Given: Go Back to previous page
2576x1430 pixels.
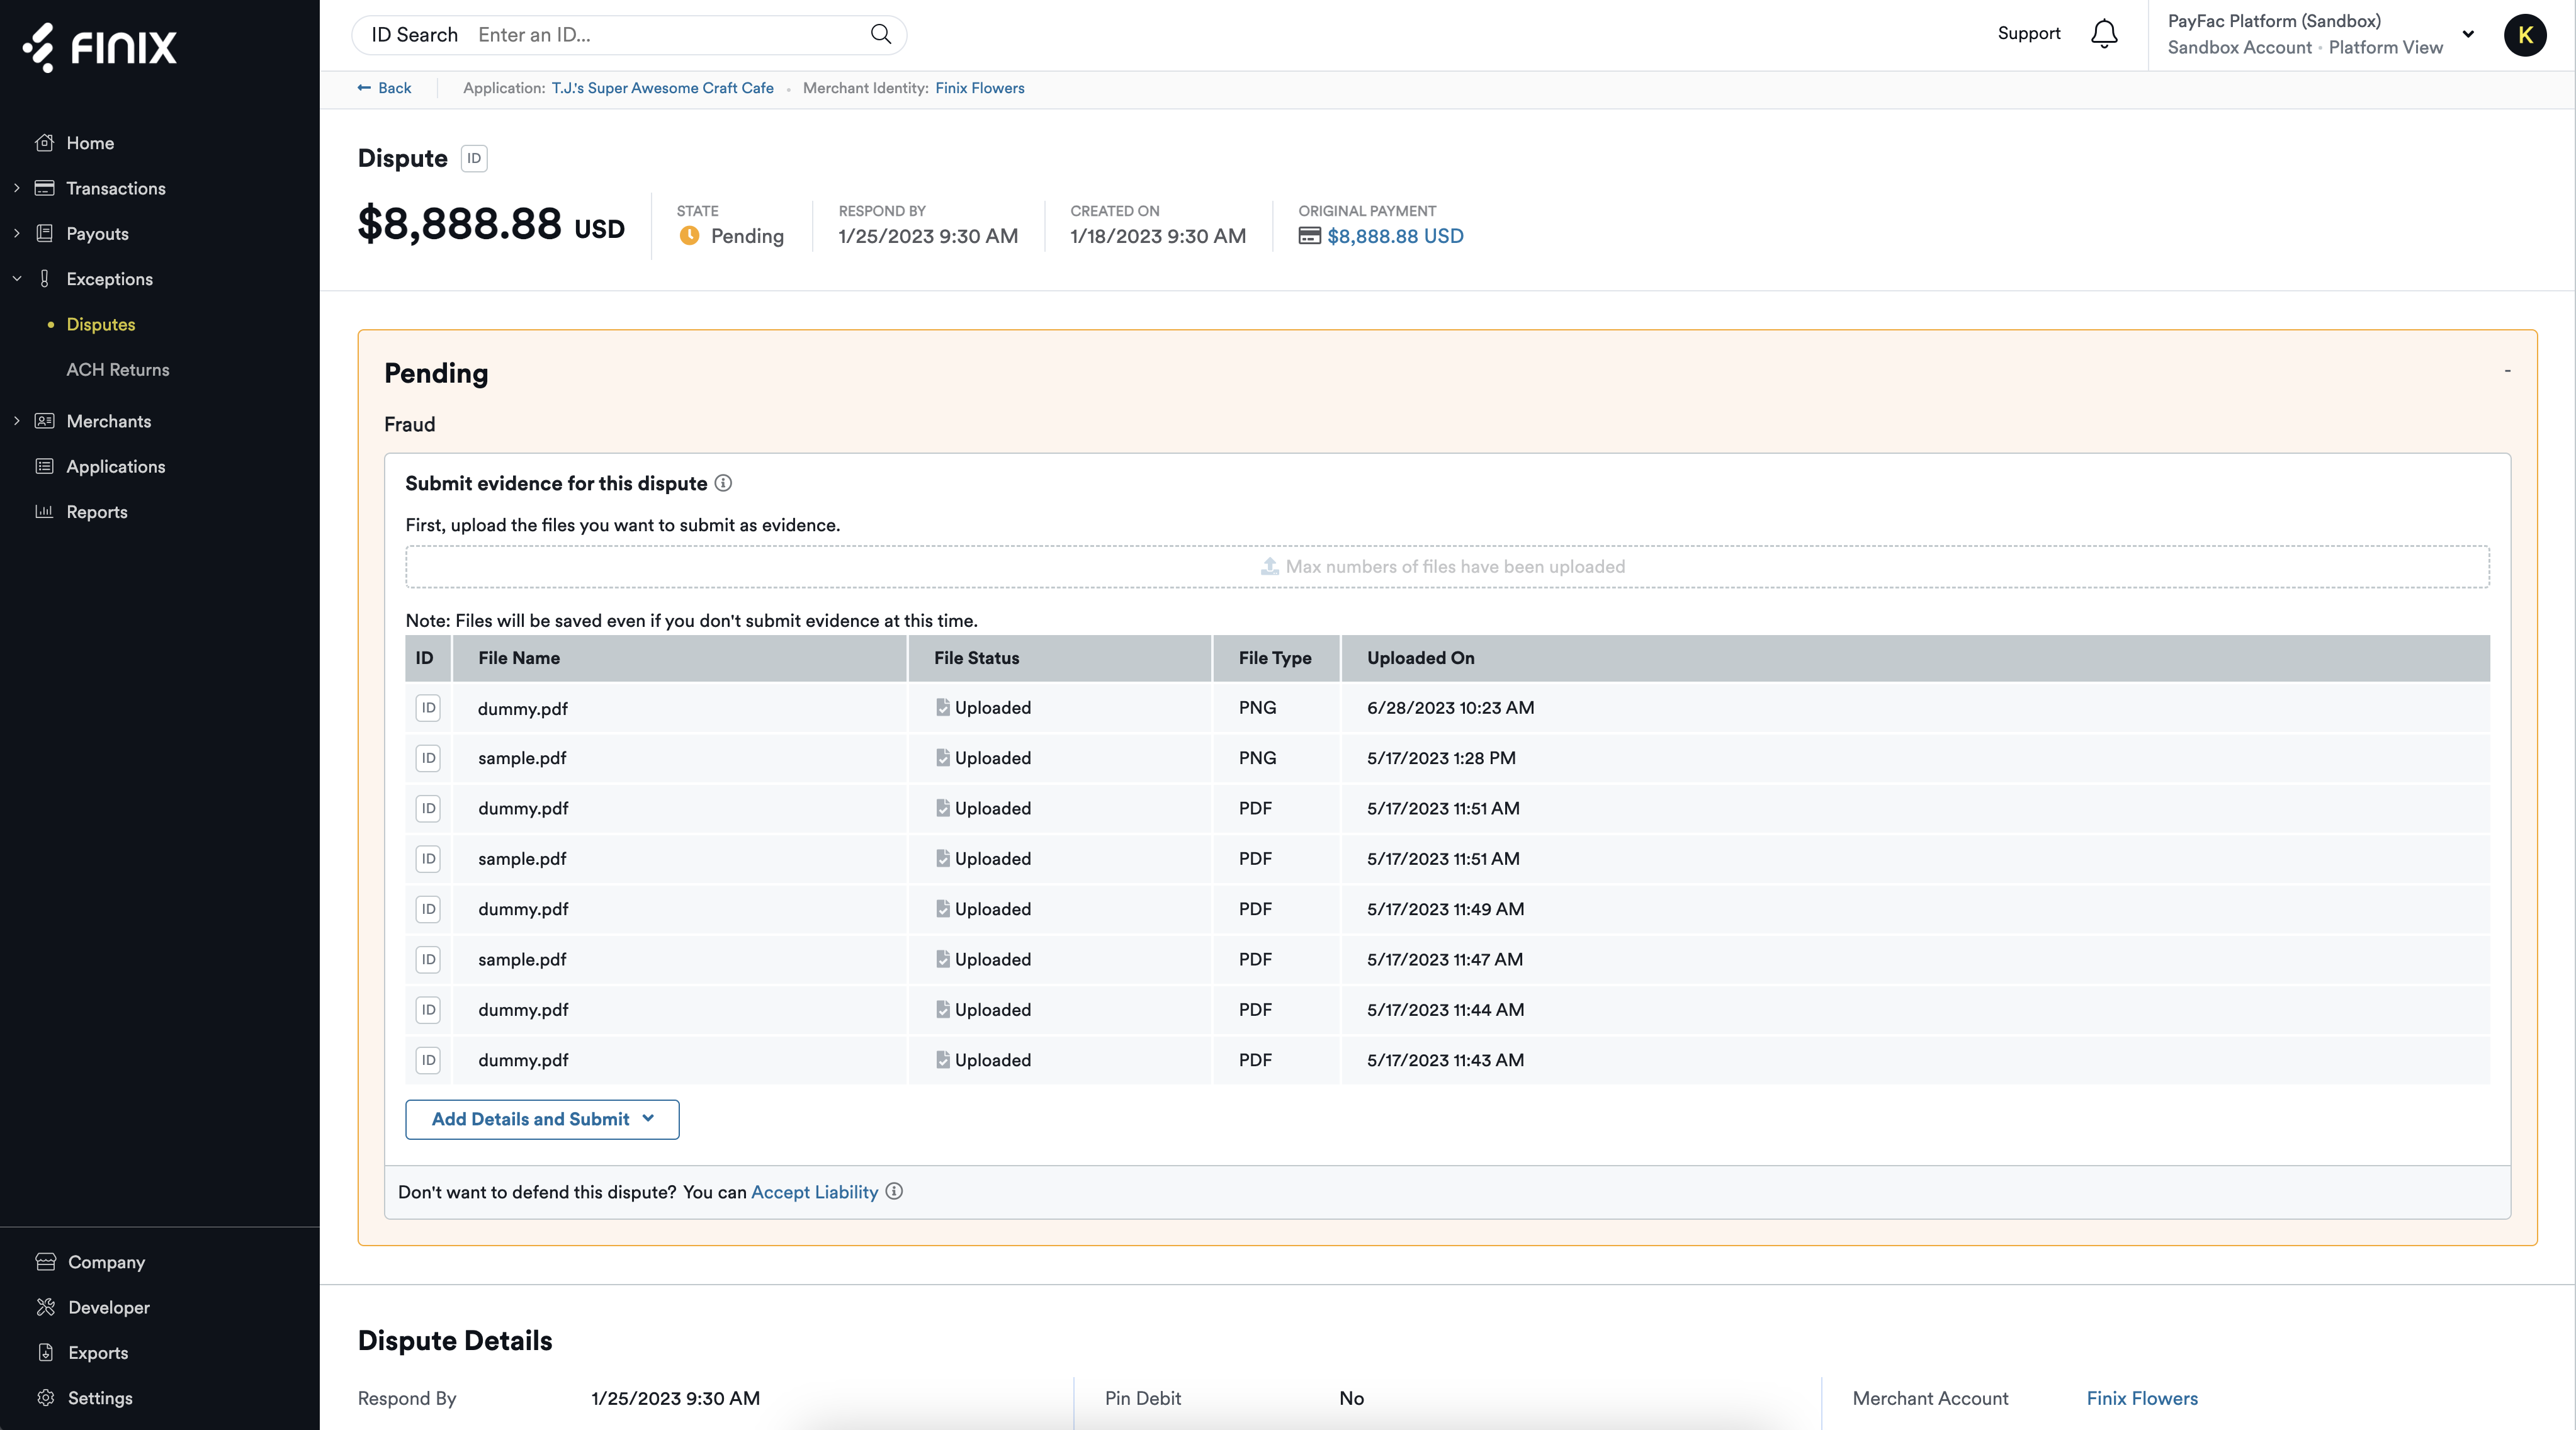Looking at the screenshot, I should (x=384, y=88).
